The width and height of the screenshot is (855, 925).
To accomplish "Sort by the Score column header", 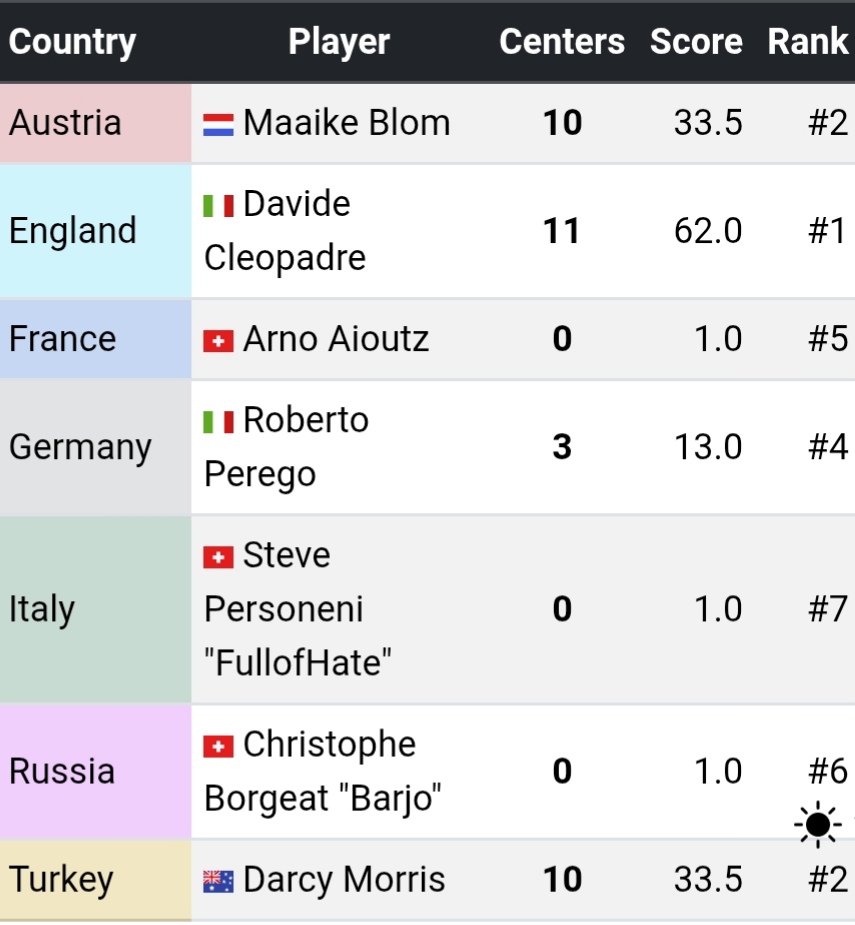I will tap(696, 42).
